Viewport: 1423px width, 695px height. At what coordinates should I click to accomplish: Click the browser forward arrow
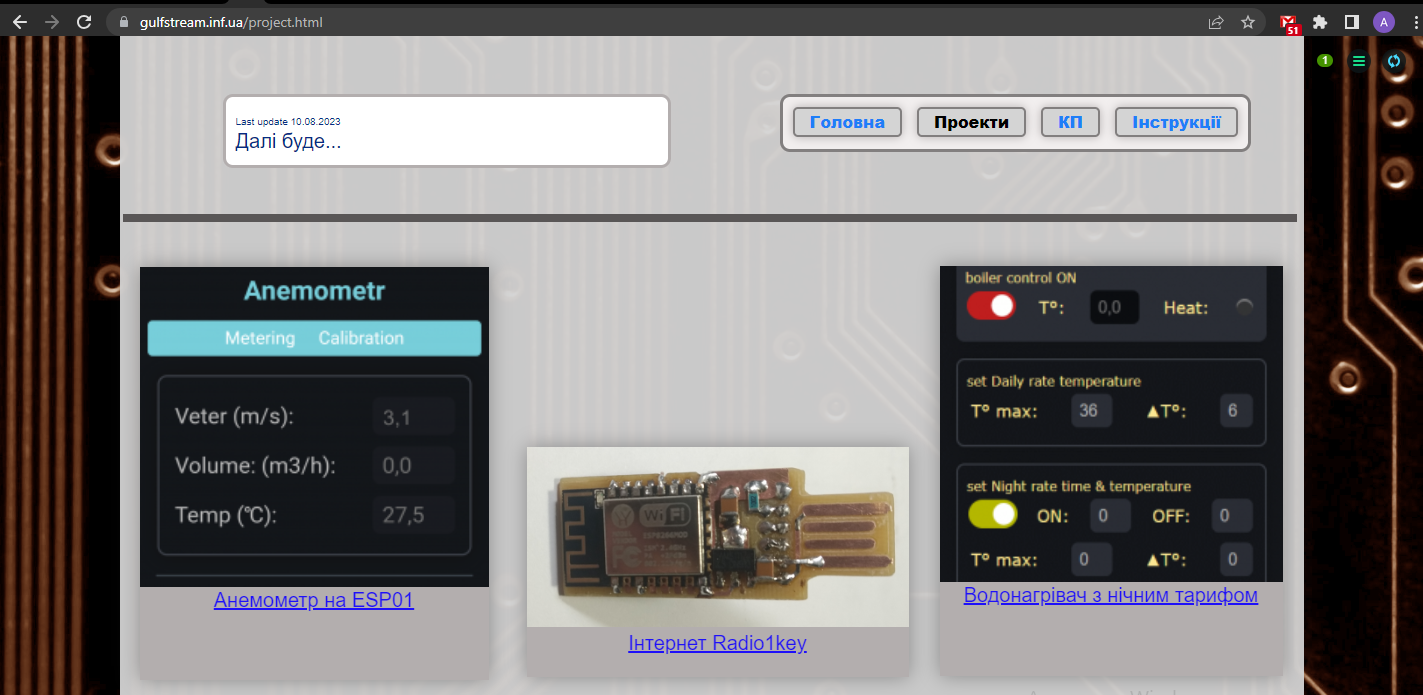52,21
